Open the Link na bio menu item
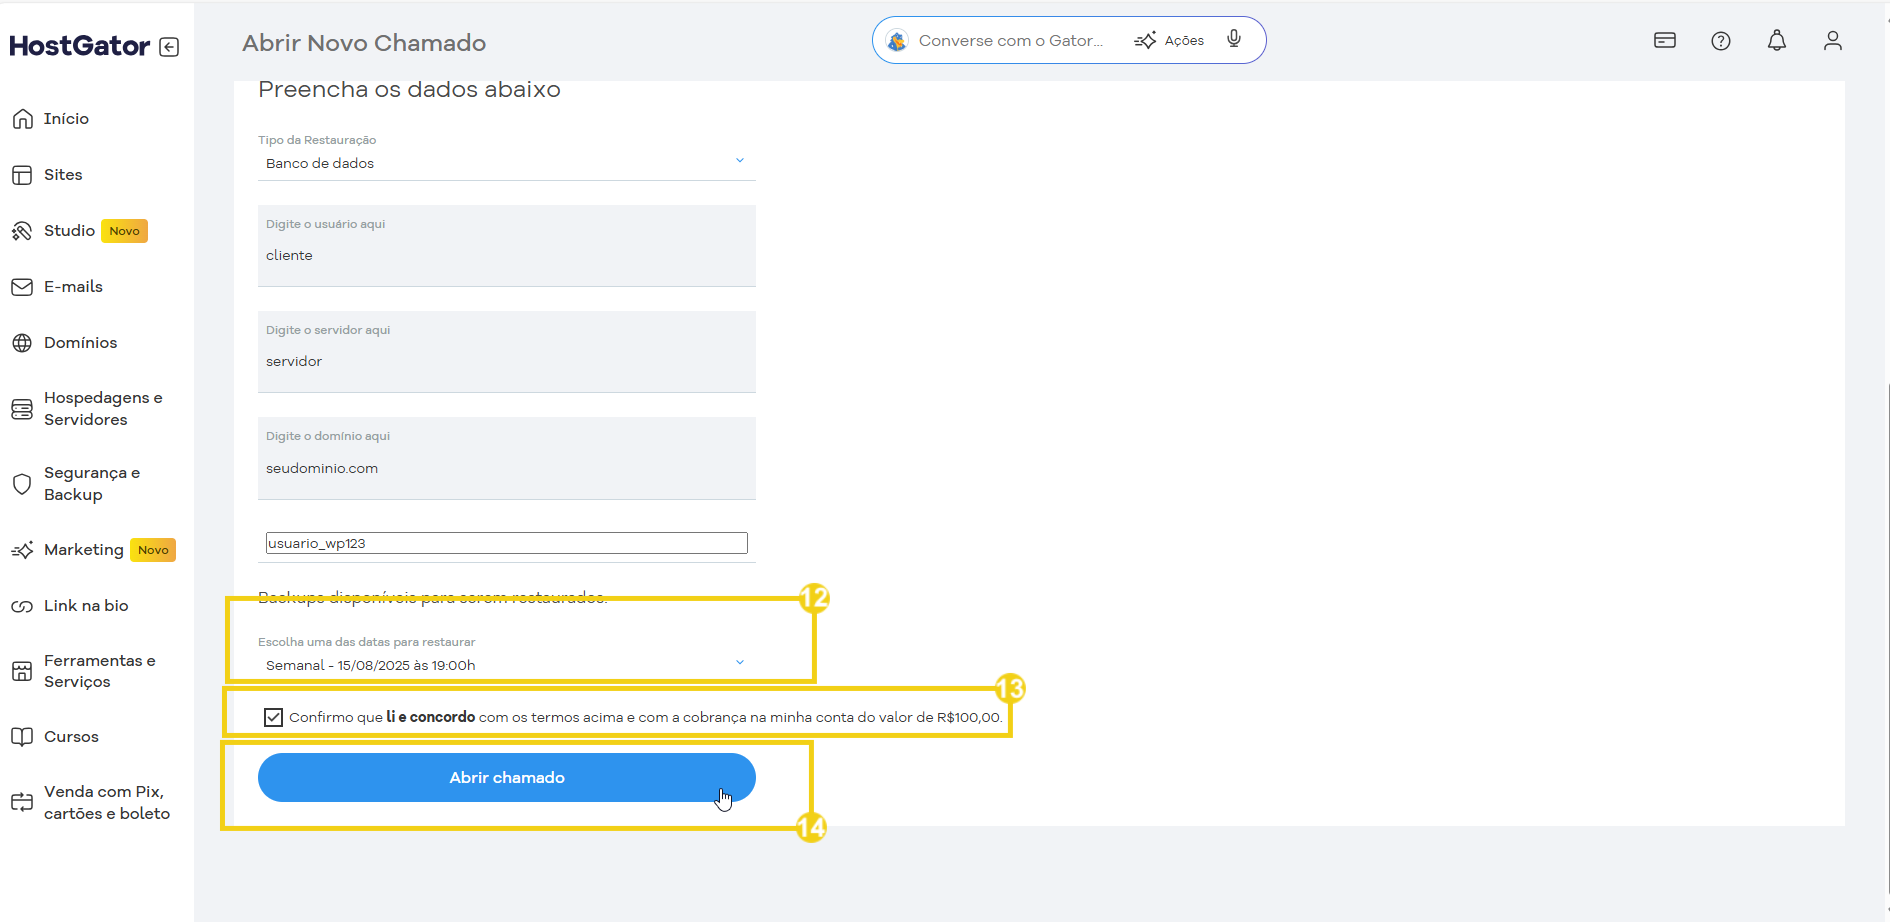The image size is (1890, 922). click(x=86, y=606)
